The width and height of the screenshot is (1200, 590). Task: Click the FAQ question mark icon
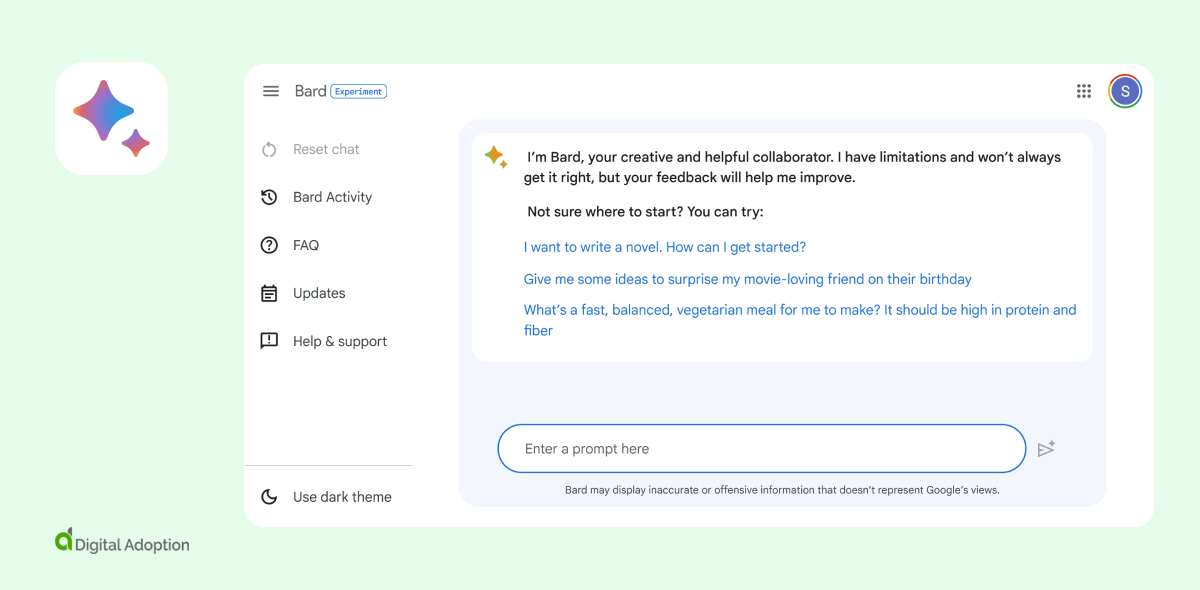pos(269,245)
